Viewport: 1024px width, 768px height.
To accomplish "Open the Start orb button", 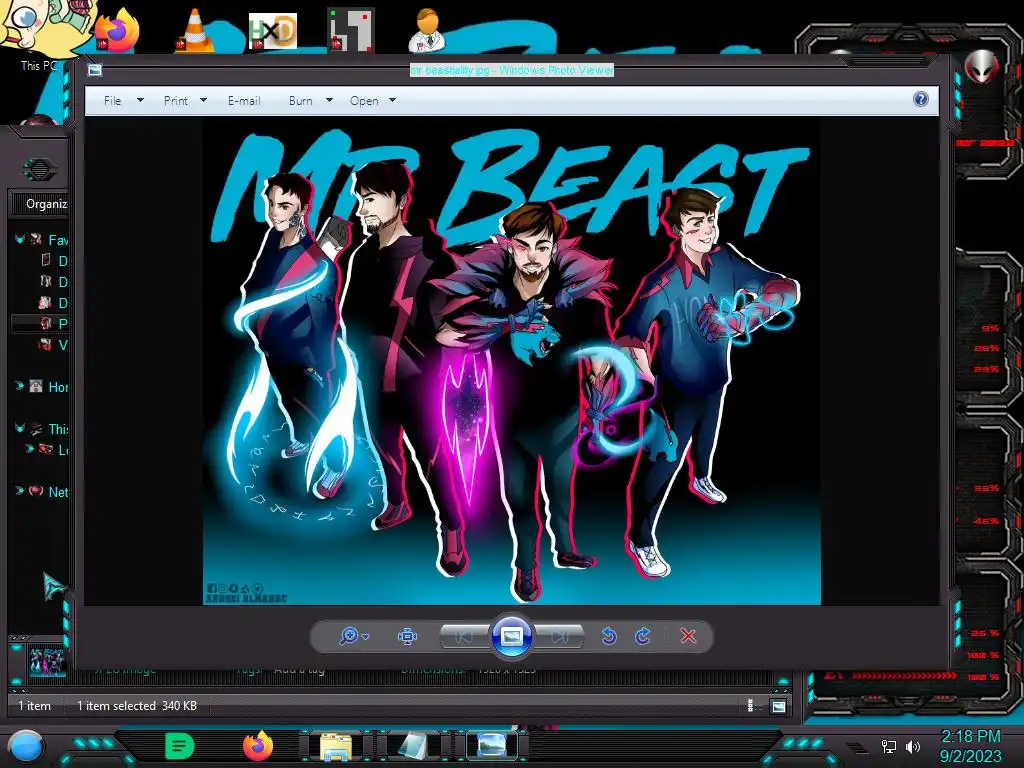I will coord(26,746).
